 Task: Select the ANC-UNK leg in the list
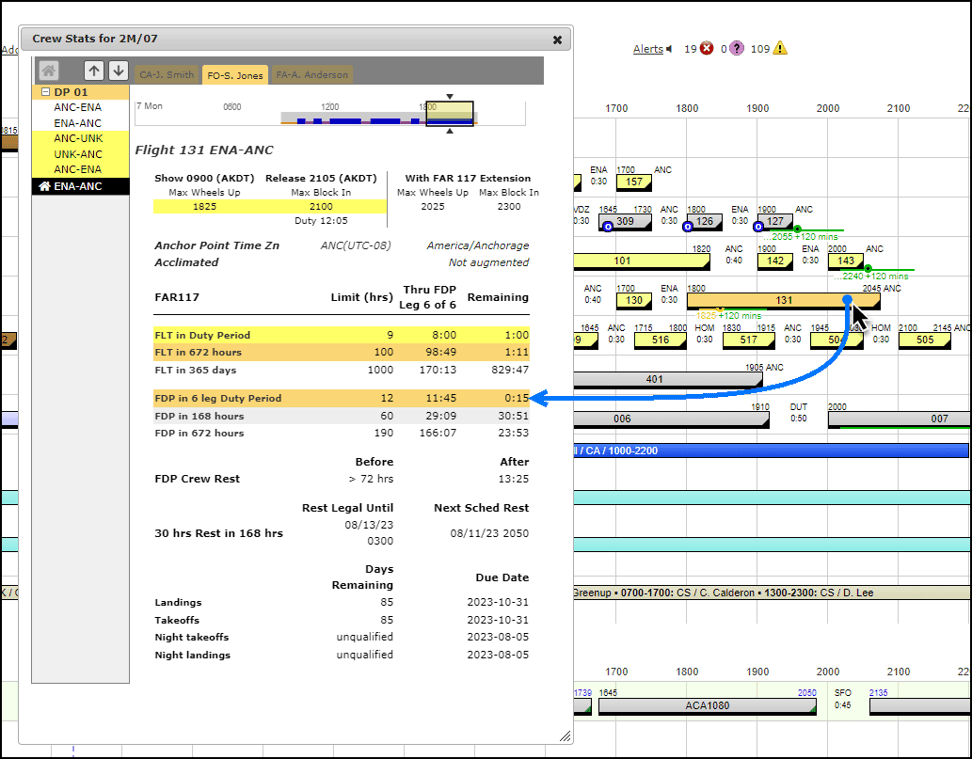(78, 139)
